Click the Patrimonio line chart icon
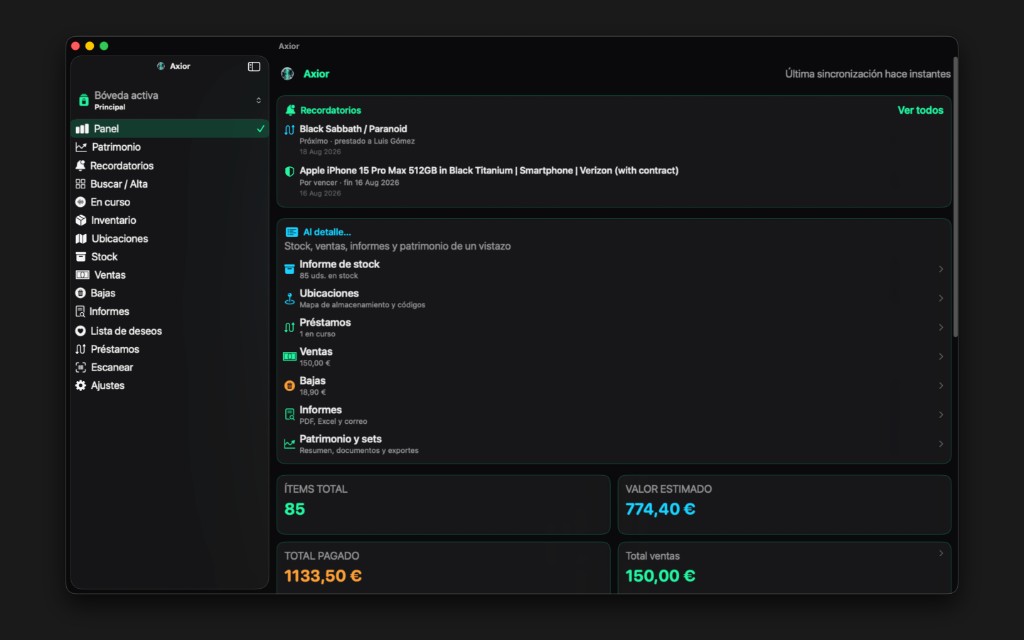The image size is (1024, 640). pyautogui.click(x=81, y=147)
